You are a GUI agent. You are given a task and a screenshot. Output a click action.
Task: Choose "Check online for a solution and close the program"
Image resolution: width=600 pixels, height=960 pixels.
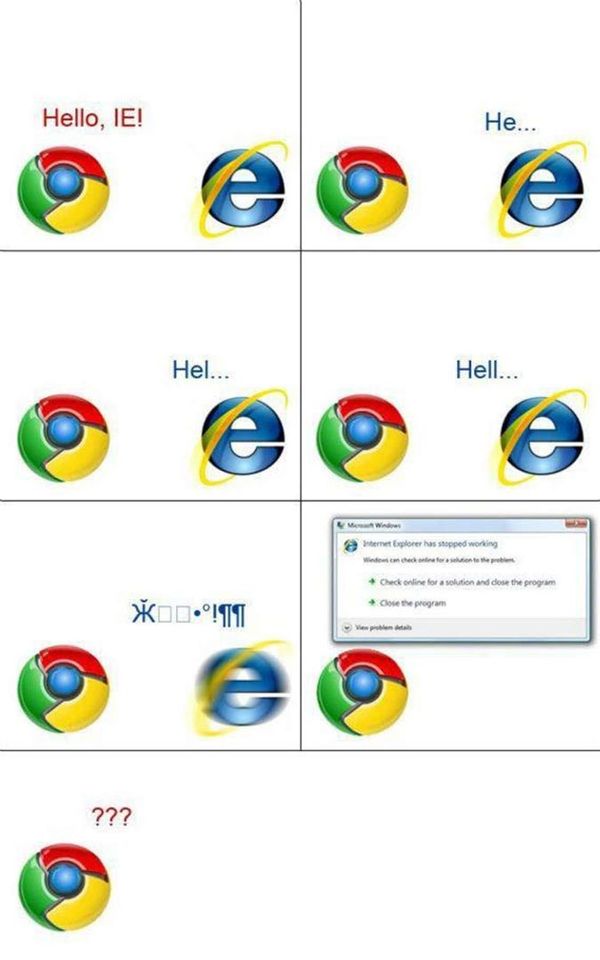(467, 582)
